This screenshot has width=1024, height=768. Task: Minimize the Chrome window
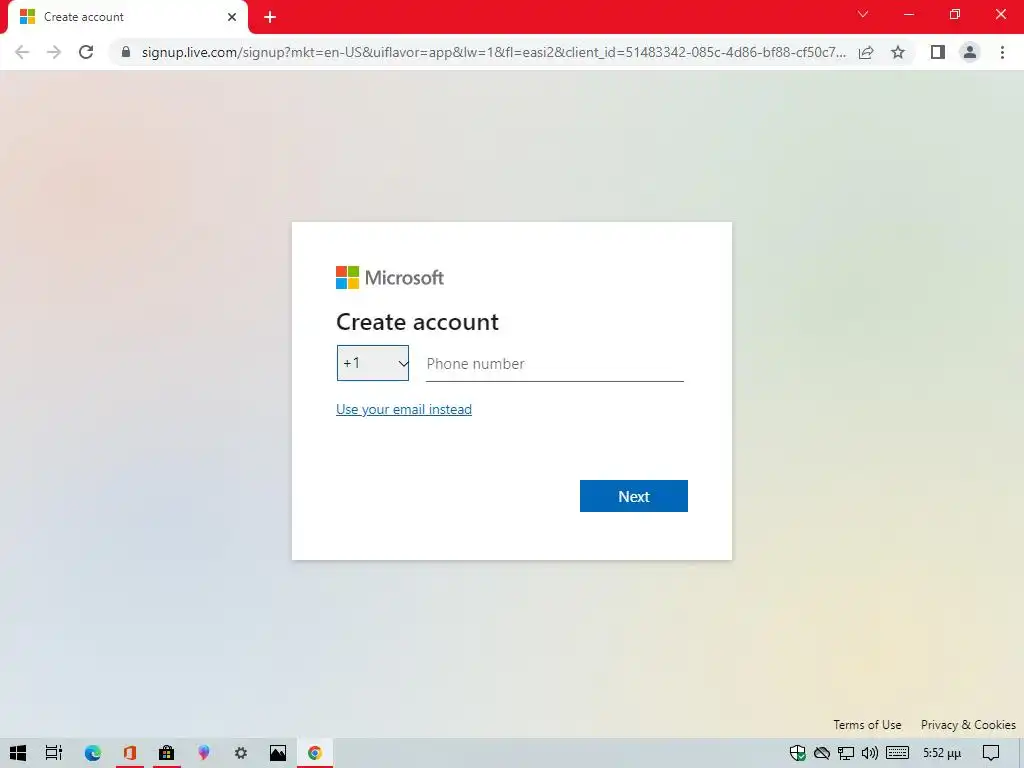908,14
